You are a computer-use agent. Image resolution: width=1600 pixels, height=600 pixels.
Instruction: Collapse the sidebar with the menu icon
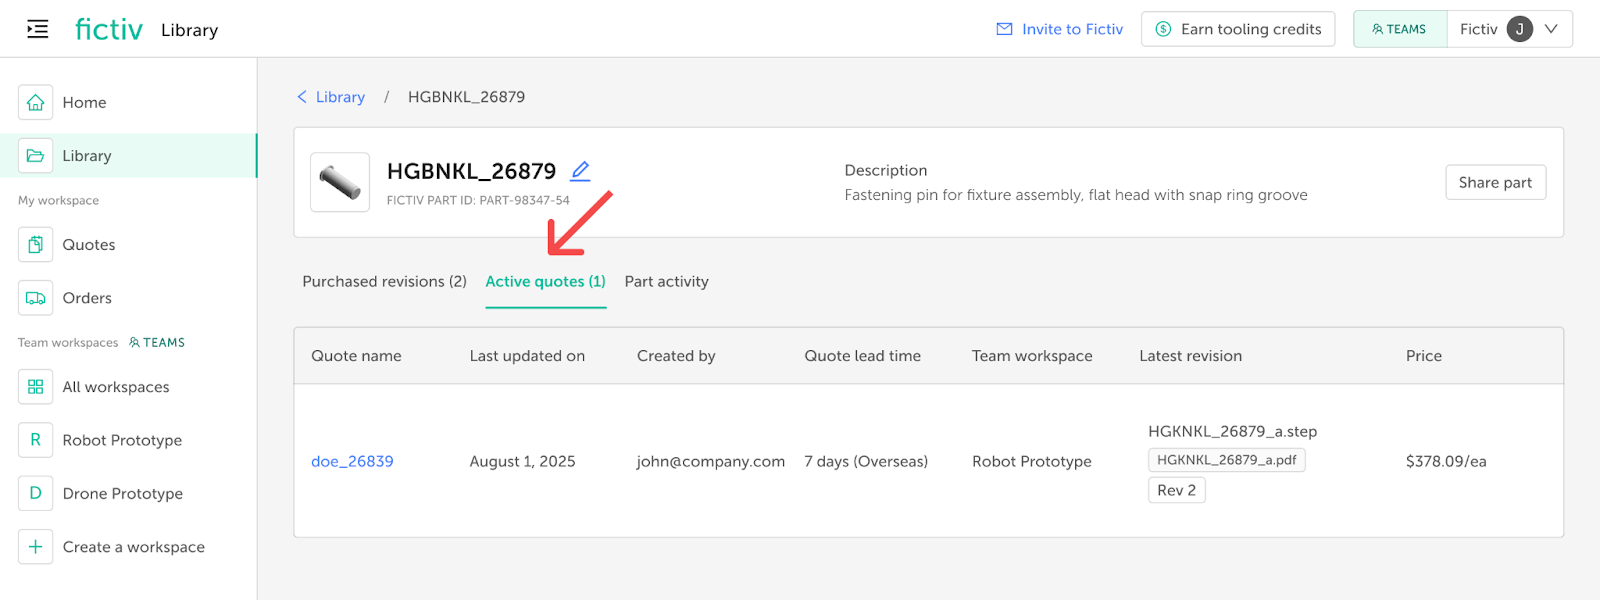(x=37, y=29)
